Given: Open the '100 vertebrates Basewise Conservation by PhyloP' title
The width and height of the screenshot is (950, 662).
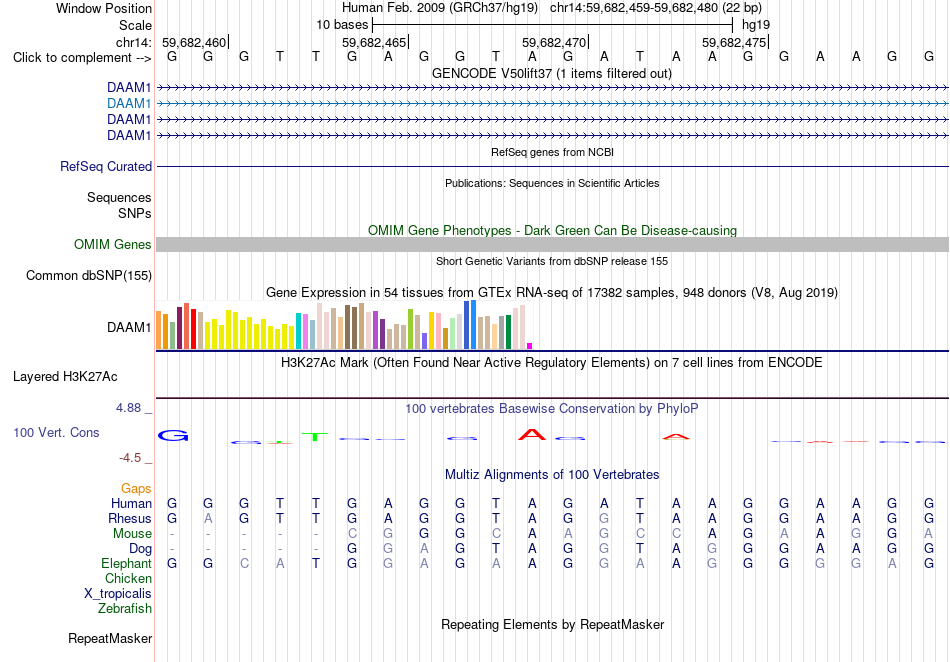Looking at the screenshot, I should tap(552, 409).
